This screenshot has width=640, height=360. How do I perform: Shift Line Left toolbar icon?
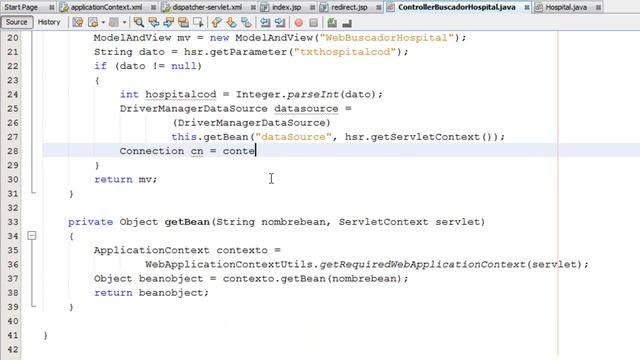pyautogui.click(x=265, y=22)
